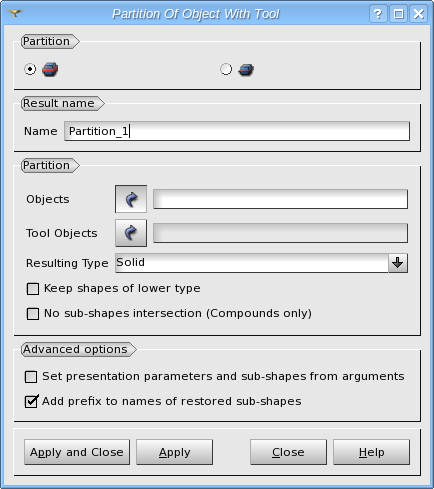Click the question mark help icon in title bar
Viewport: 434px width, 489px height.
point(378,14)
